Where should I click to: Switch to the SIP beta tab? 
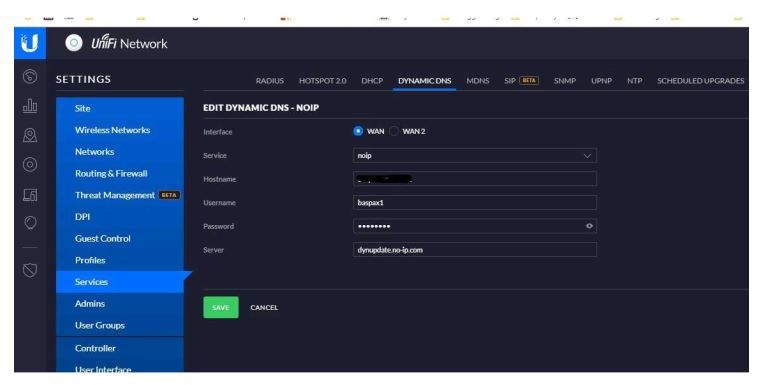[x=521, y=80]
